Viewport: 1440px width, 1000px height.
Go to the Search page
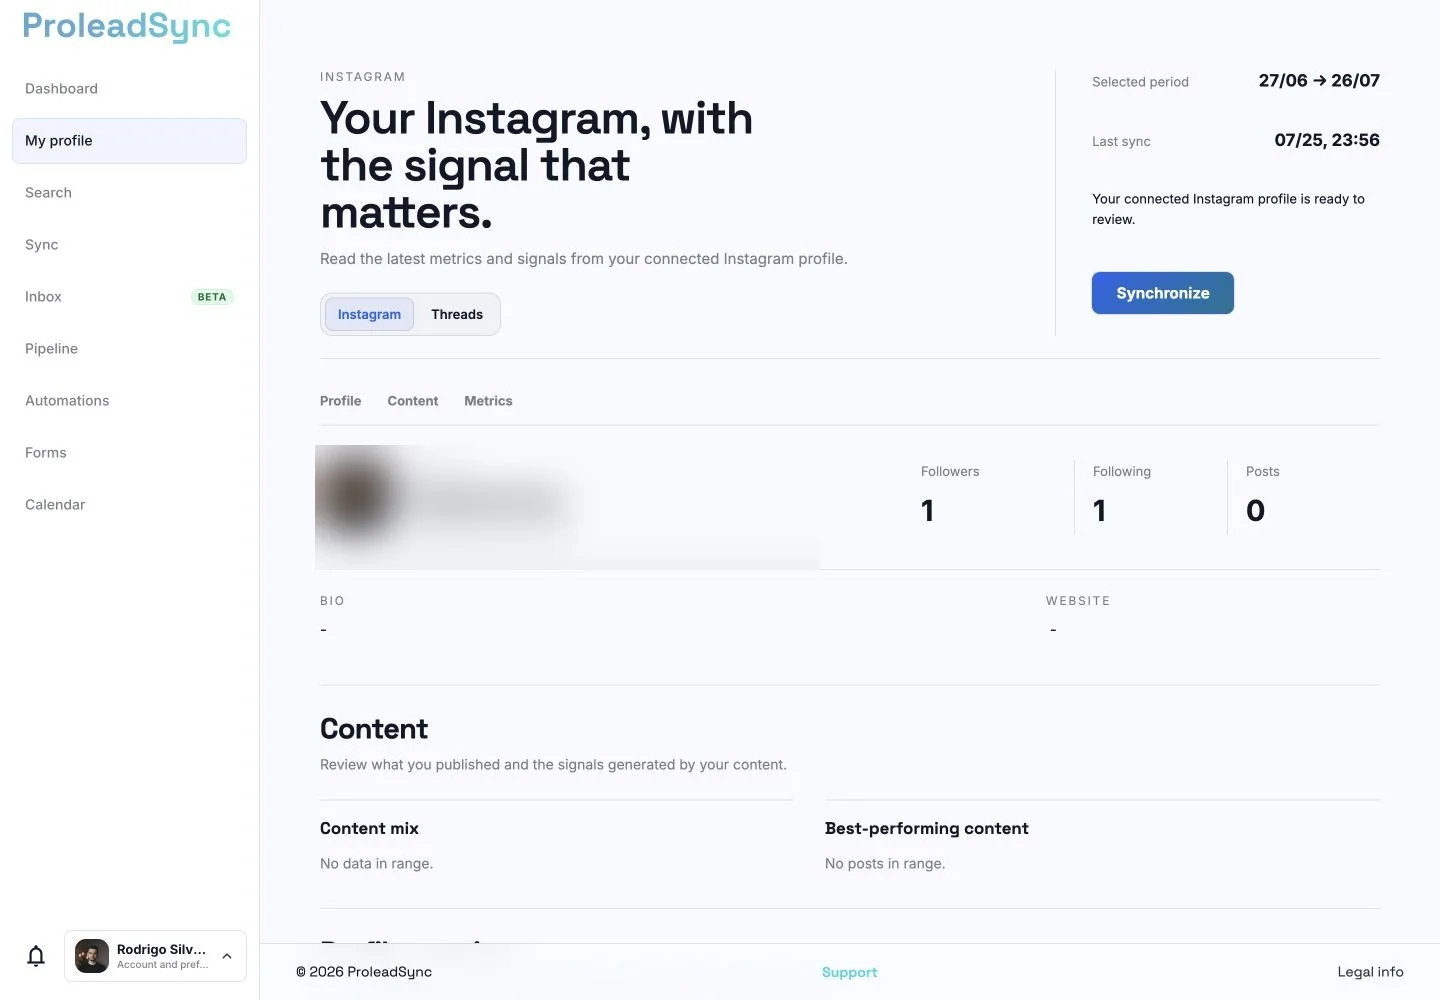click(x=129, y=193)
